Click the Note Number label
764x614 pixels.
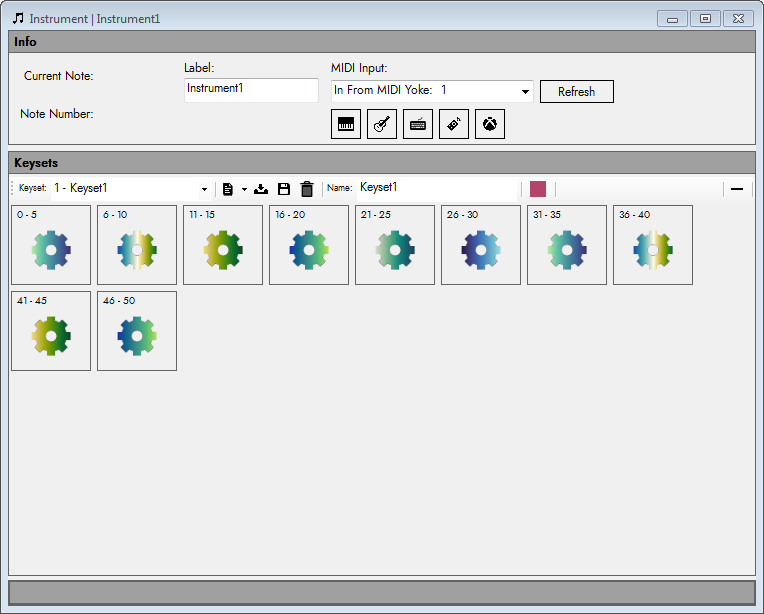point(57,114)
